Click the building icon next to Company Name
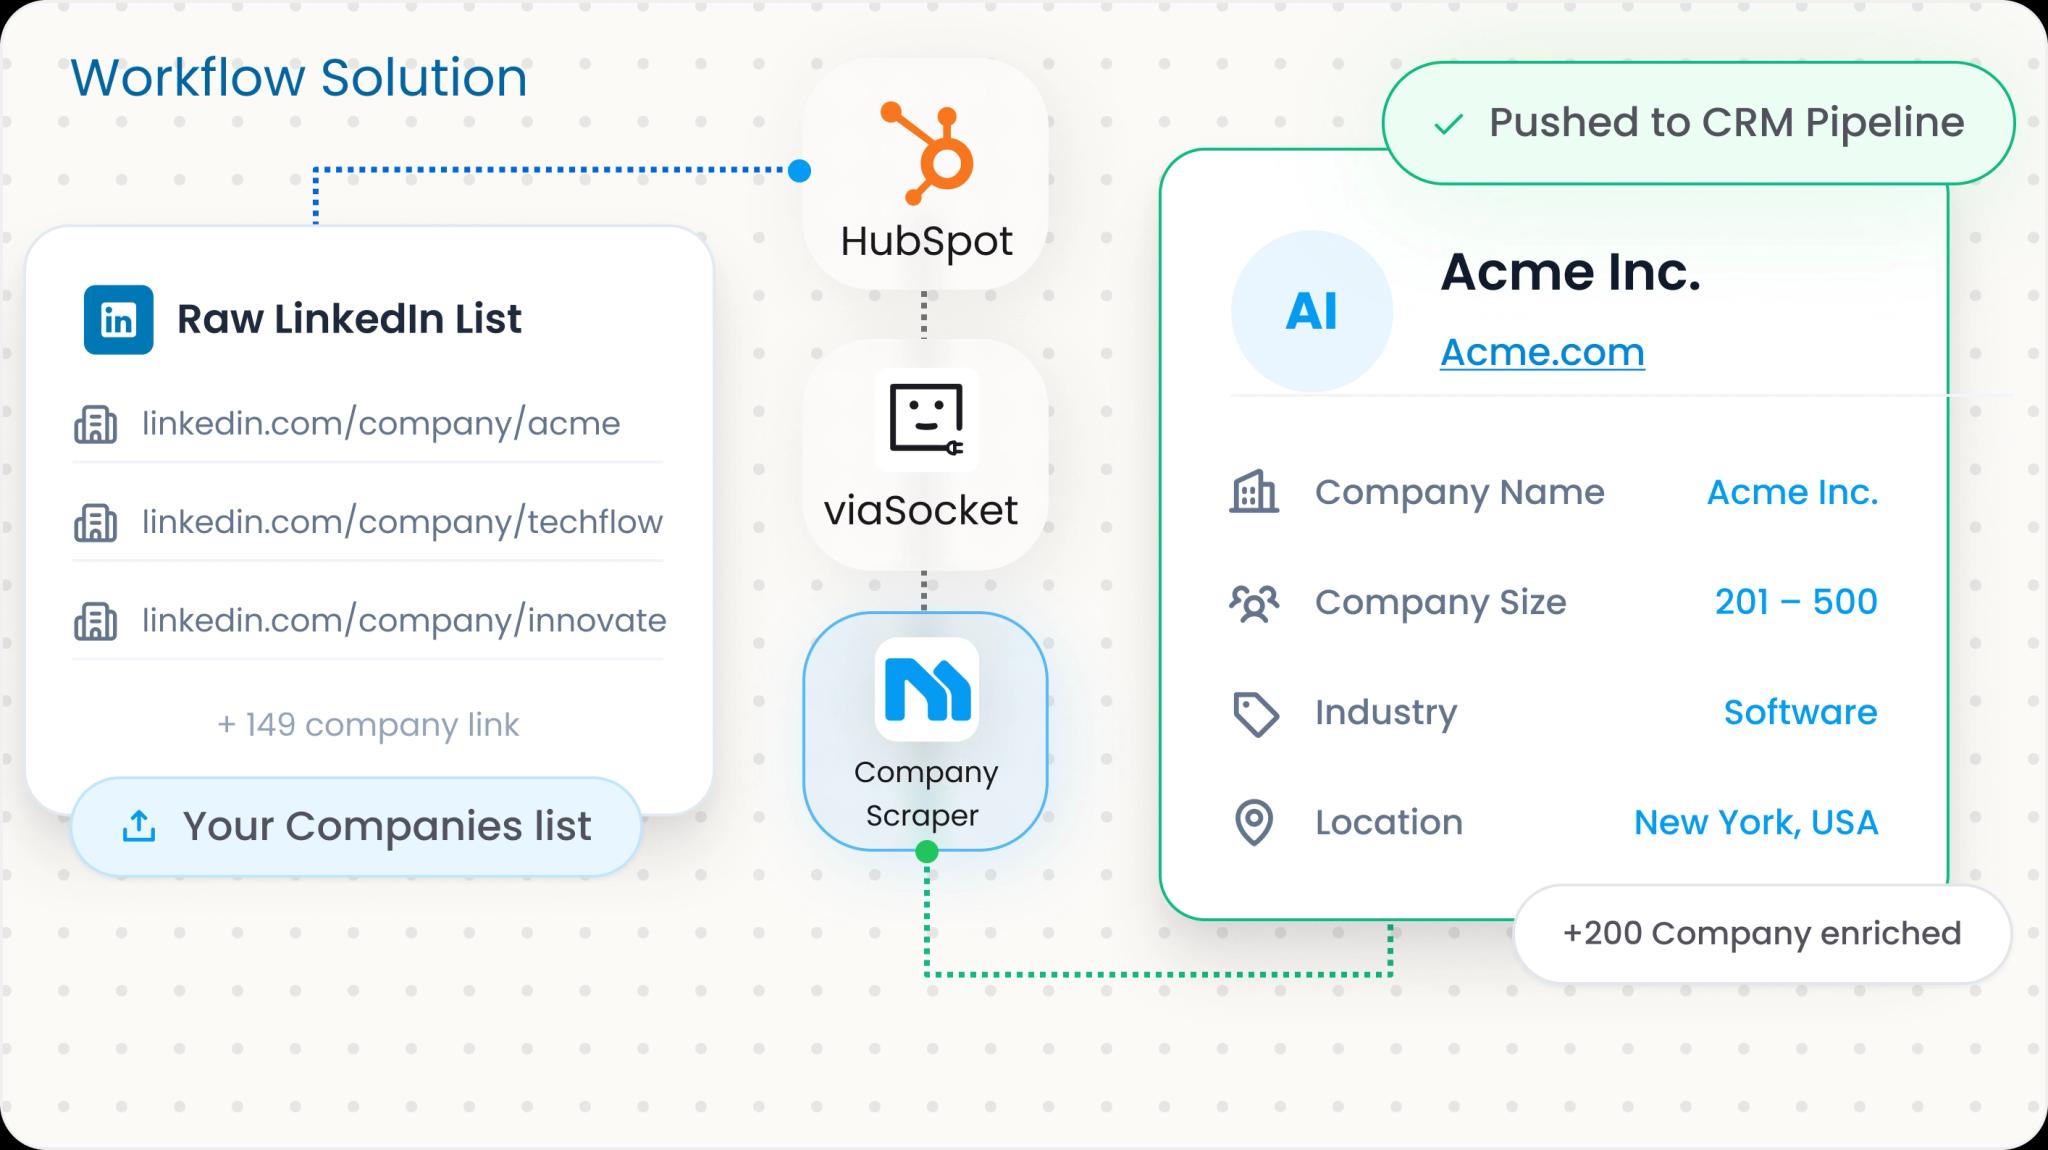The image size is (2048, 1150). [1254, 492]
